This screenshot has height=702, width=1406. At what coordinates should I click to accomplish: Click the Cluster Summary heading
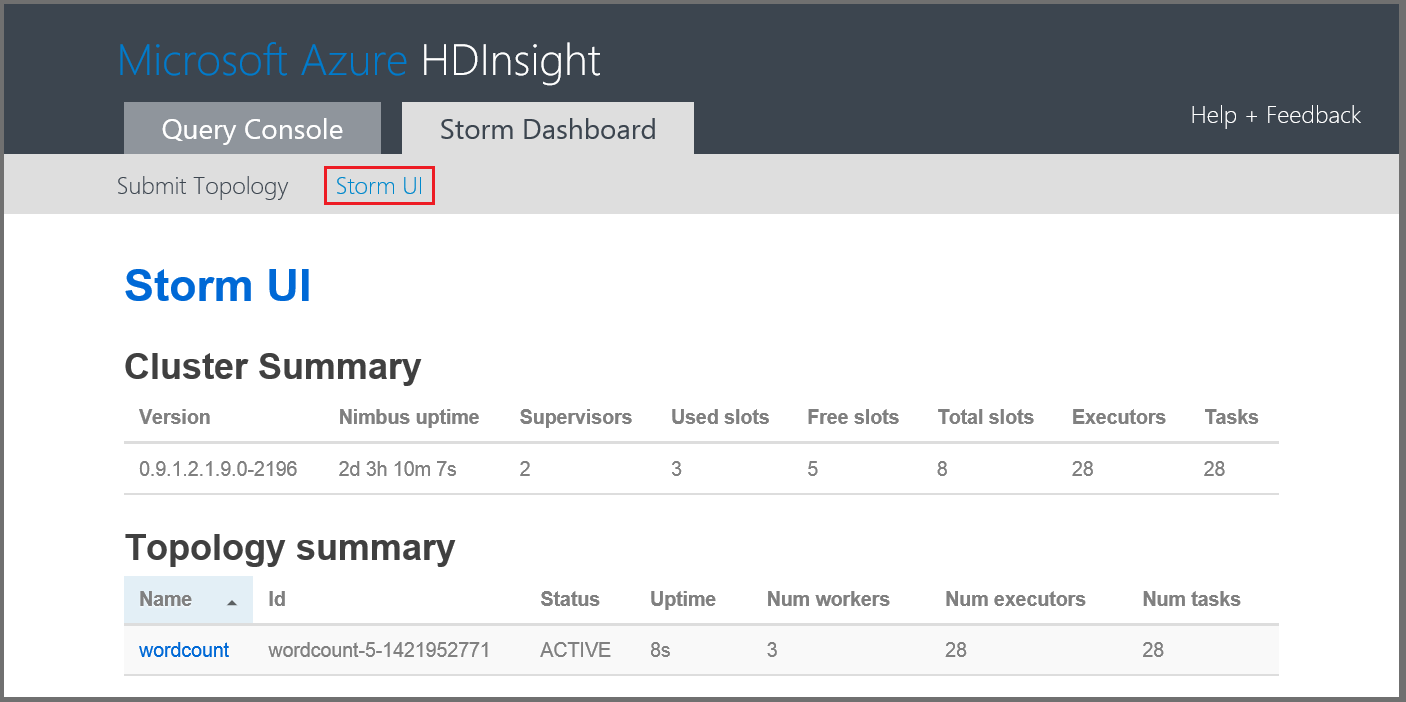pyautogui.click(x=272, y=367)
